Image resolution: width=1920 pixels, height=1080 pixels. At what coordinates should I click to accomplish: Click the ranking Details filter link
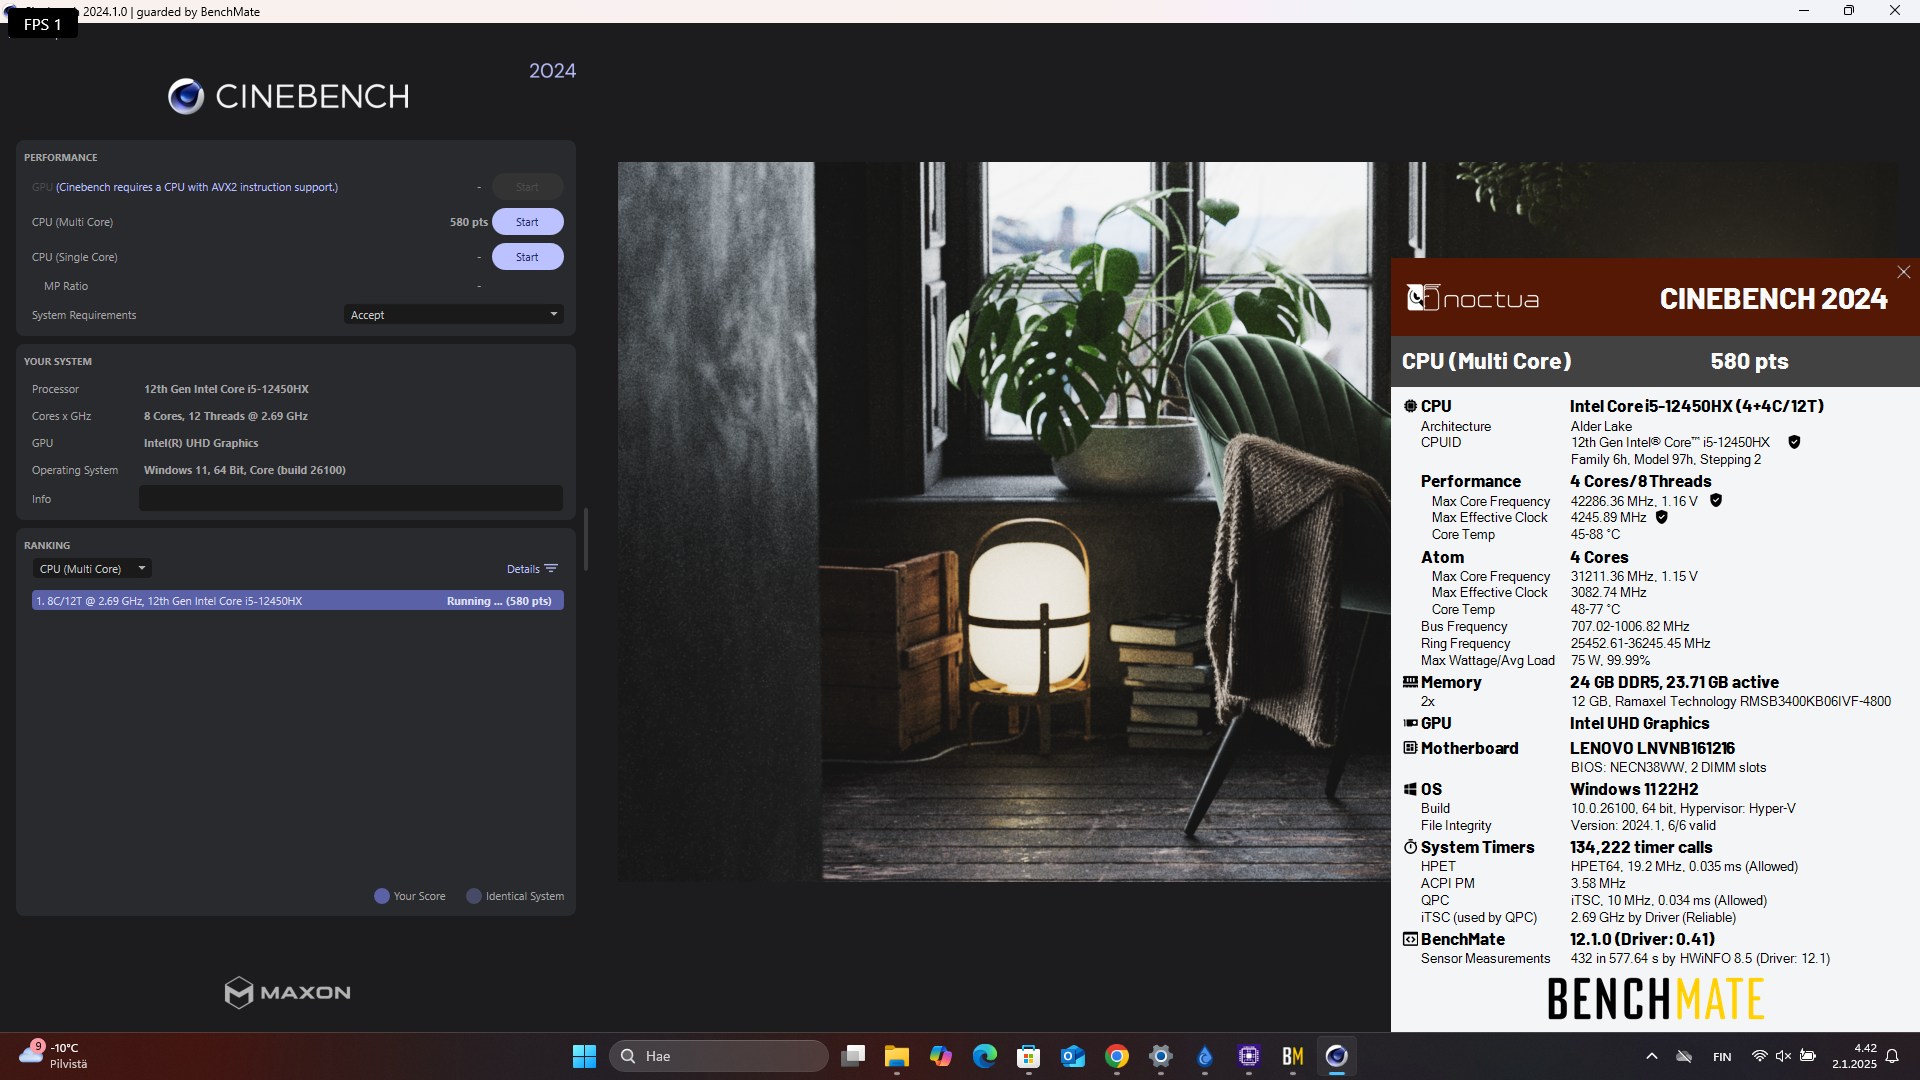(x=531, y=569)
